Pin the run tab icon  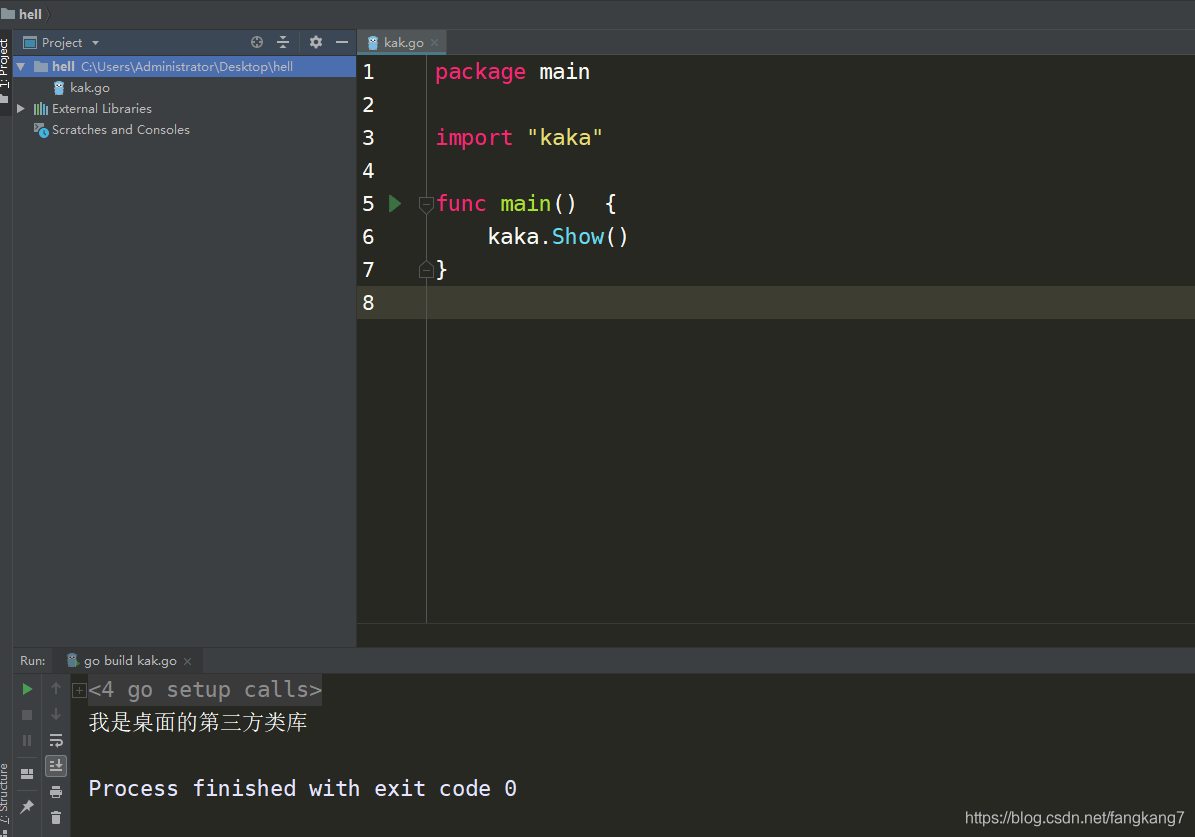[27, 807]
